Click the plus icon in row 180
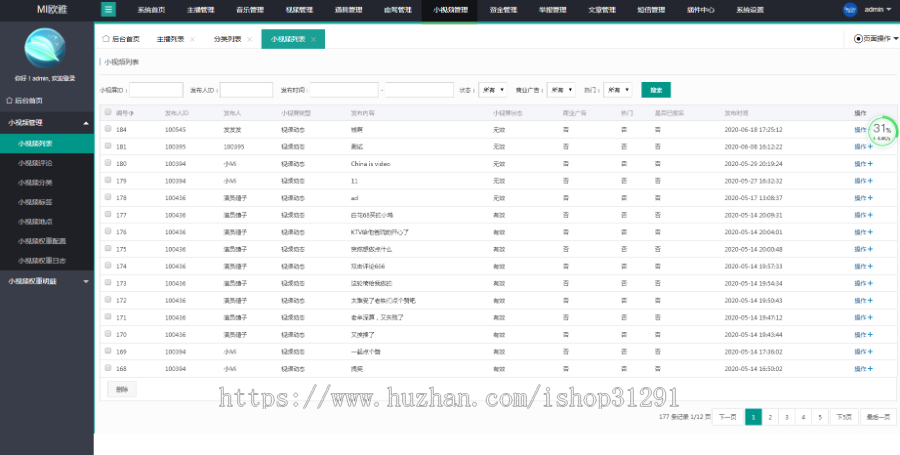Screen dimensions: 900x455 click(x=870, y=164)
